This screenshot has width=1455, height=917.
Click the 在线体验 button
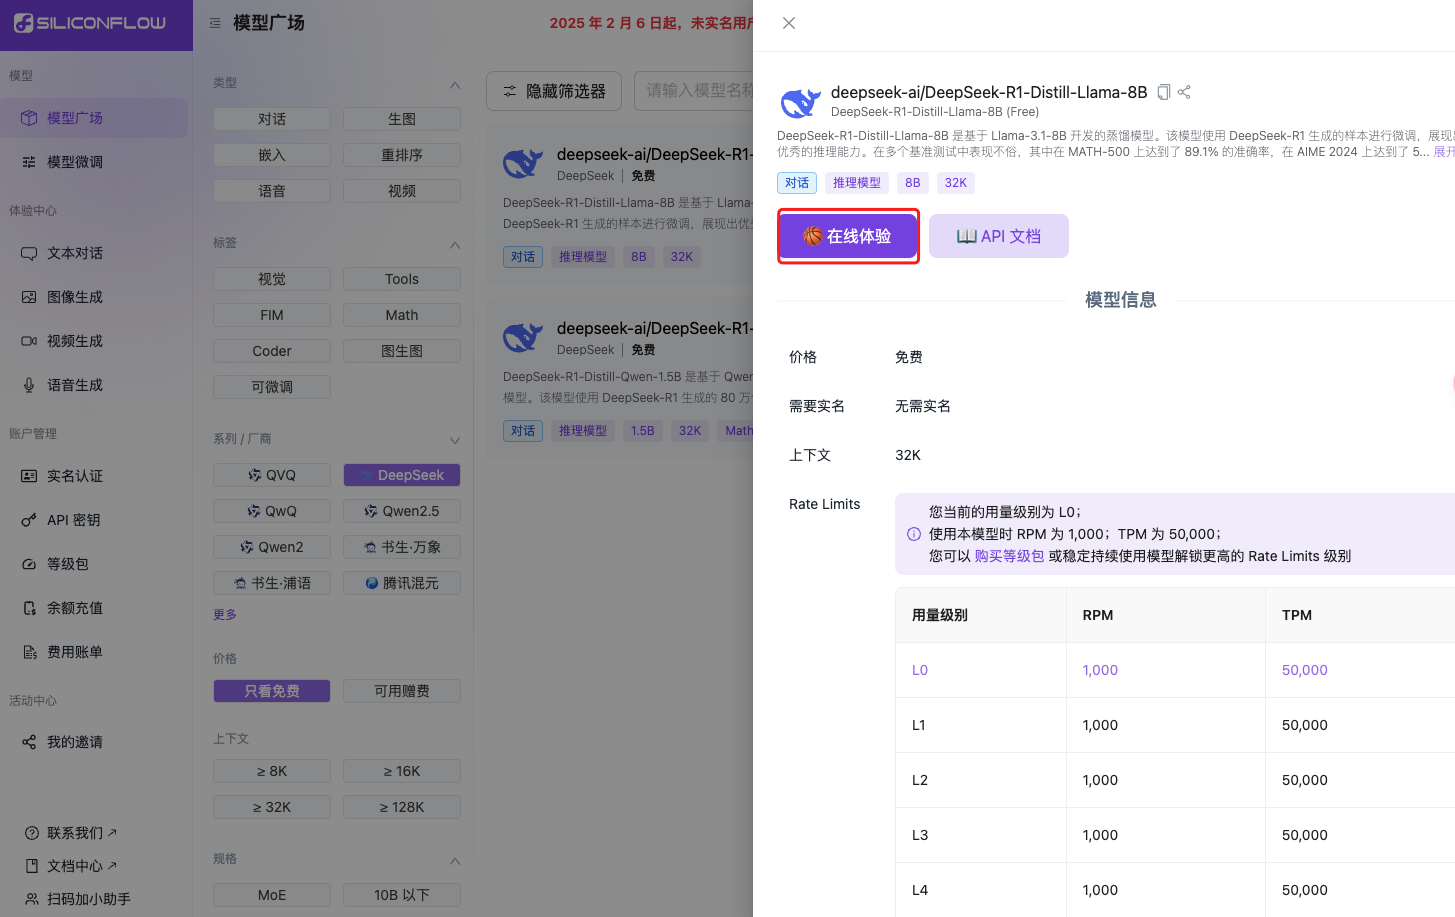click(848, 236)
